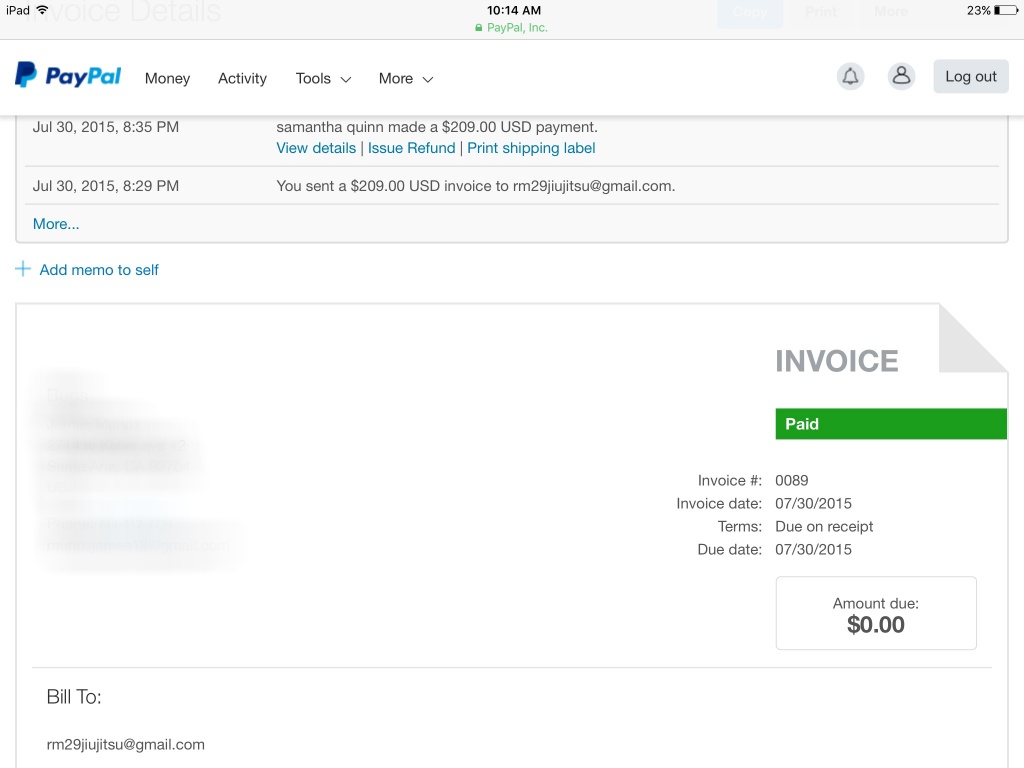The image size is (1024, 768).
Task: Select the samantha quinn payment entry text
Action: coord(437,127)
